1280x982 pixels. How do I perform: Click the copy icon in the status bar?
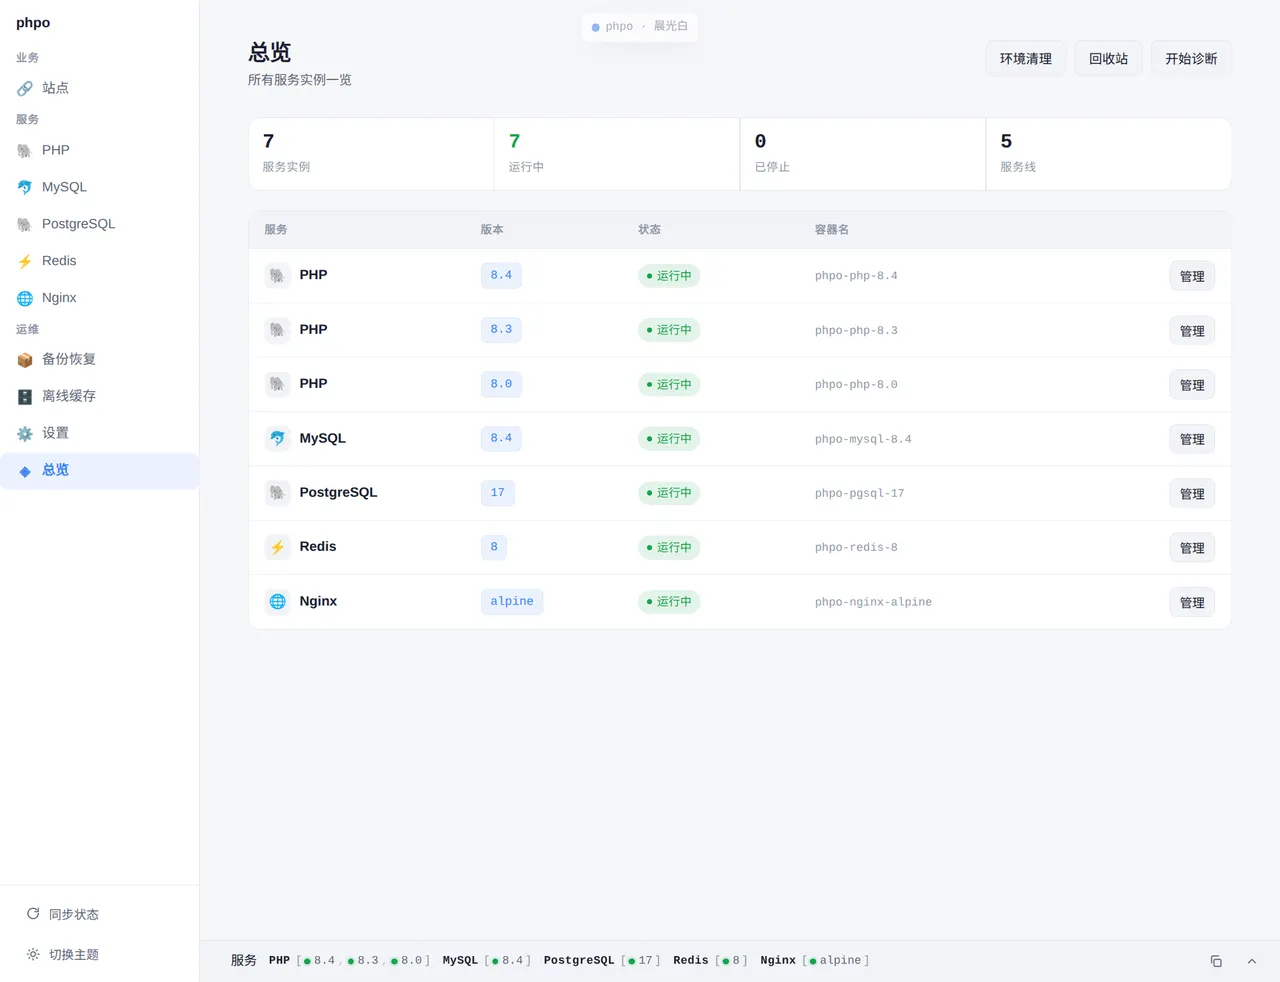pos(1216,961)
